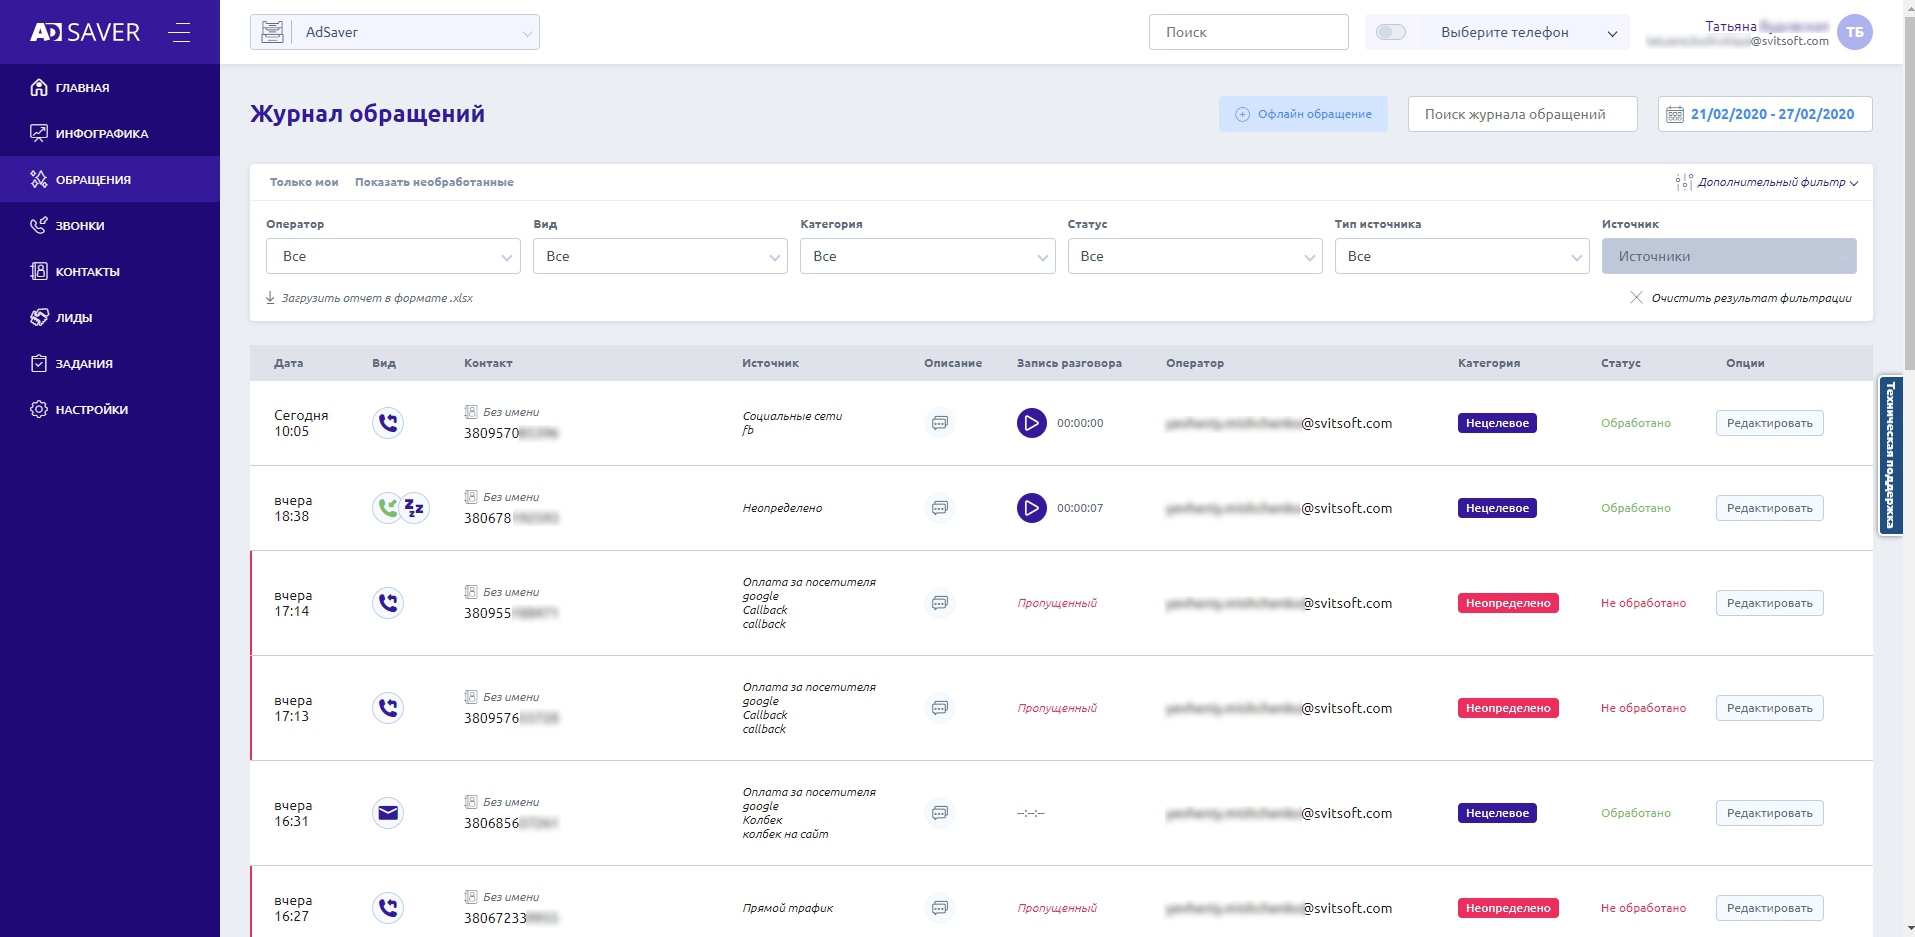The height and width of the screenshot is (937, 1915).
Task: Click the hamburger menu icon beside AdSaver logo
Action: 179,32
